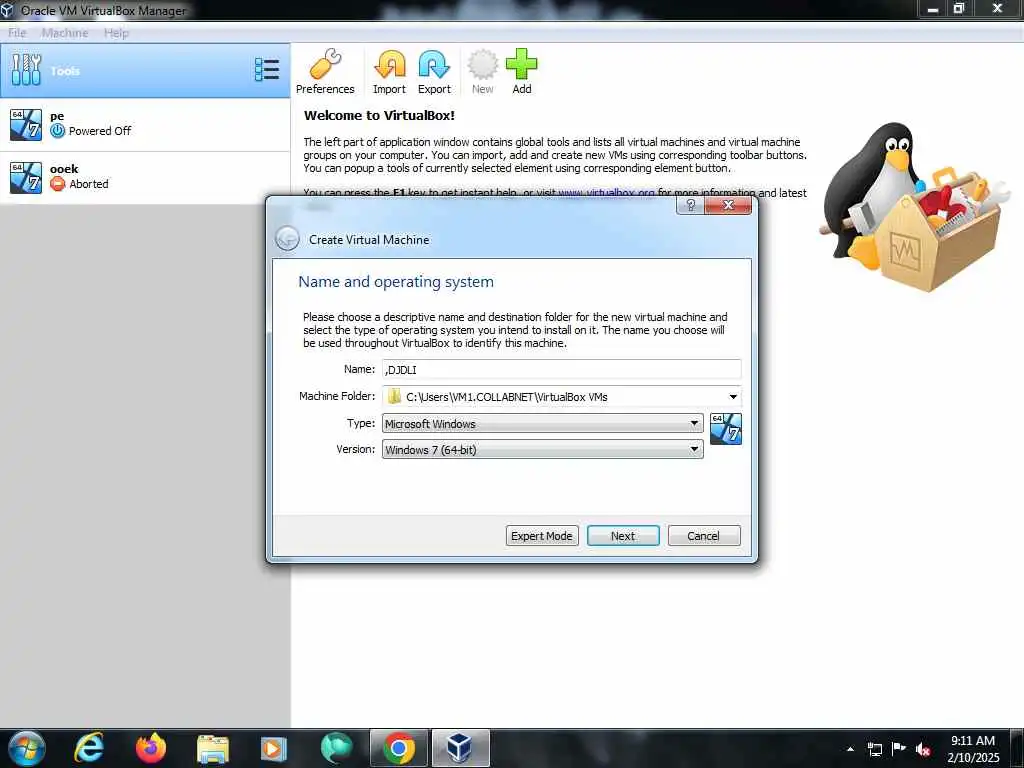This screenshot has width=1024, height=768.
Task: Open Preferences from the VirtualBox toolbar
Action: coord(325,72)
